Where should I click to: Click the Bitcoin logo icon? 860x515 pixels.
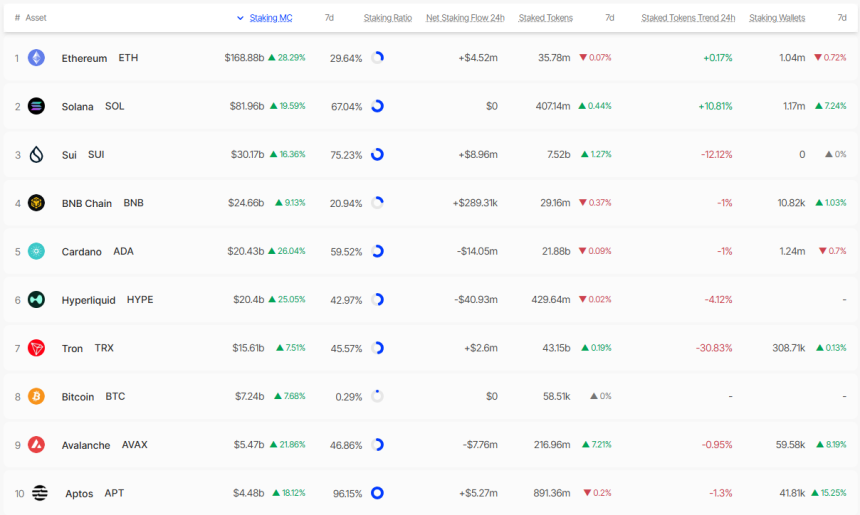[36, 396]
